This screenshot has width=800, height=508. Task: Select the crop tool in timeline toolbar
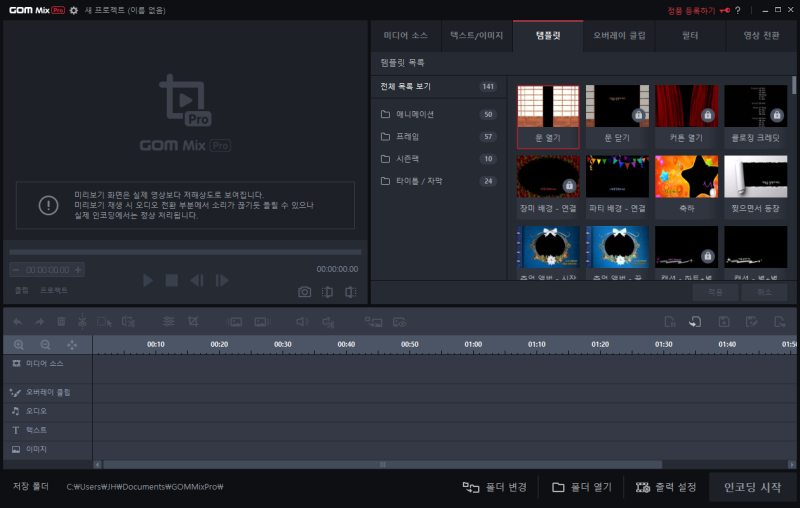pos(193,322)
